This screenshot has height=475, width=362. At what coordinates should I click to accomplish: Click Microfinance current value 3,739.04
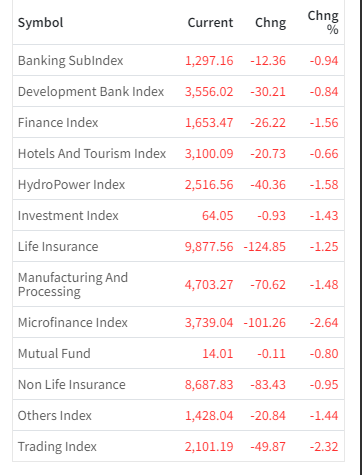pyautogui.click(x=209, y=323)
